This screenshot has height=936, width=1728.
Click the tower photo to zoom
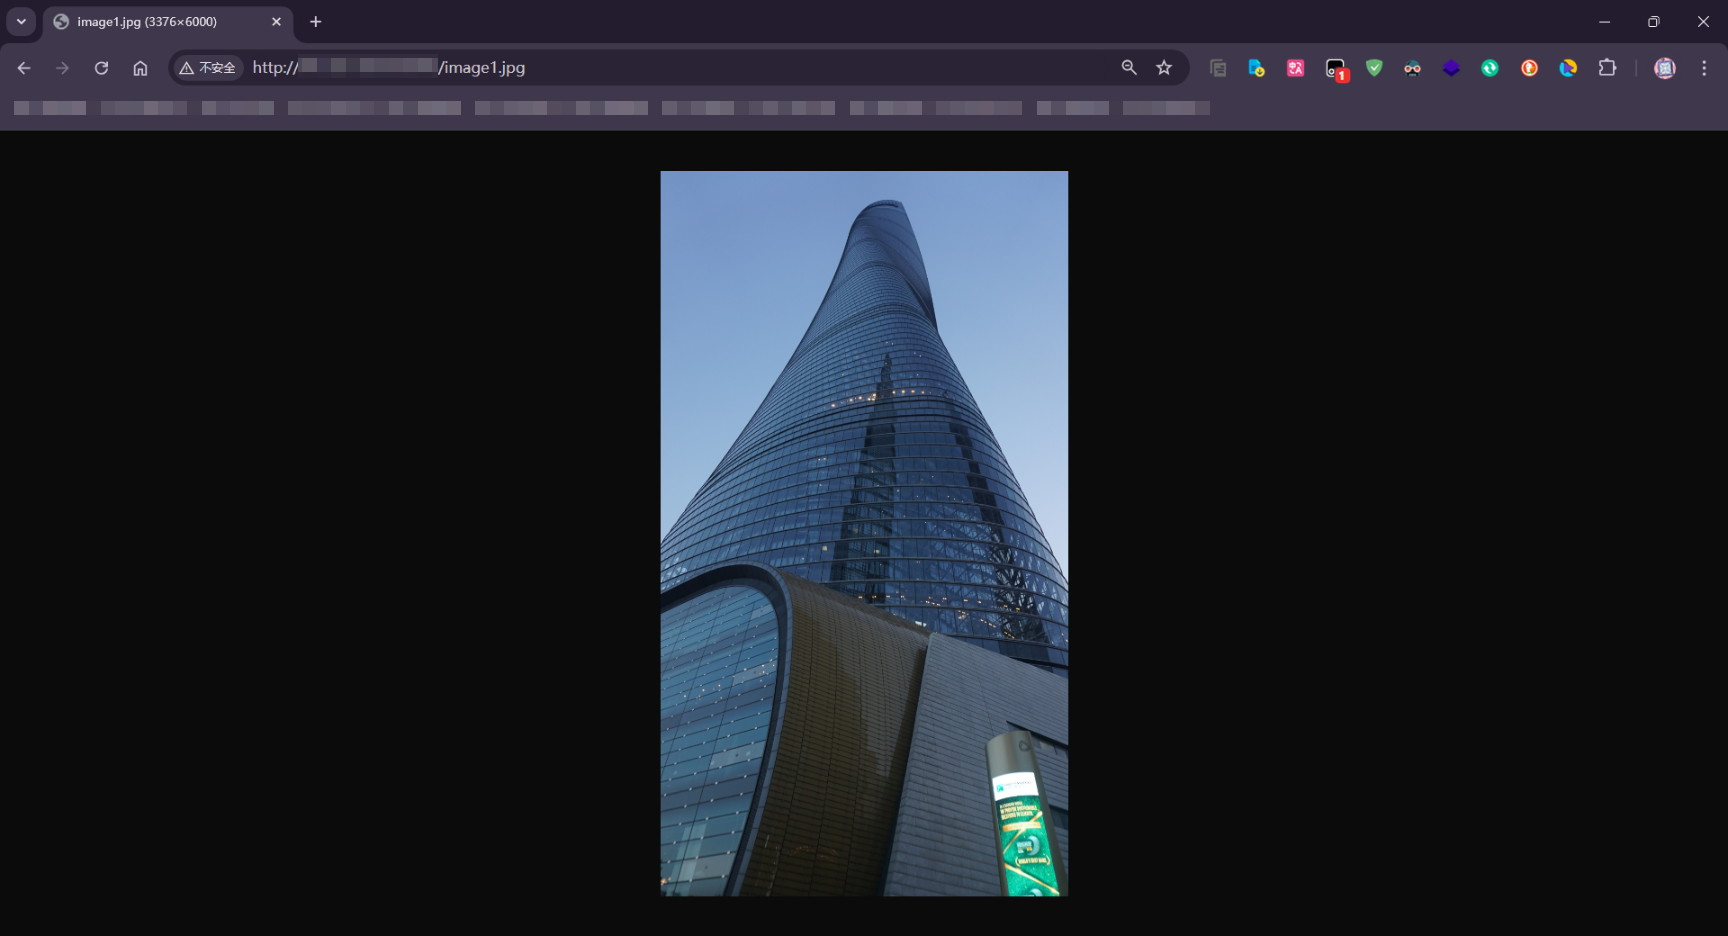pyautogui.click(x=864, y=533)
